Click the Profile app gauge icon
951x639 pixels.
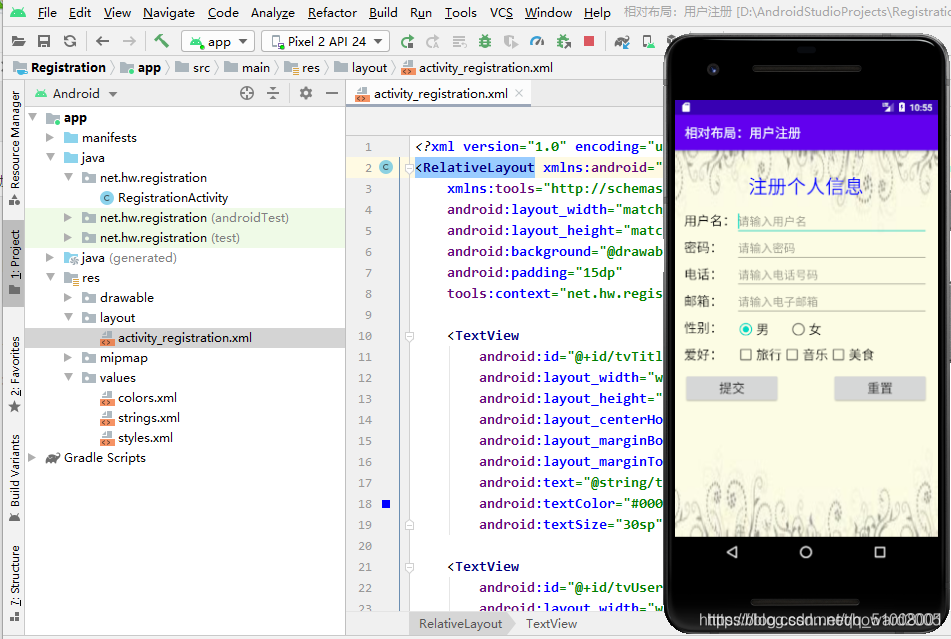[537, 41]
